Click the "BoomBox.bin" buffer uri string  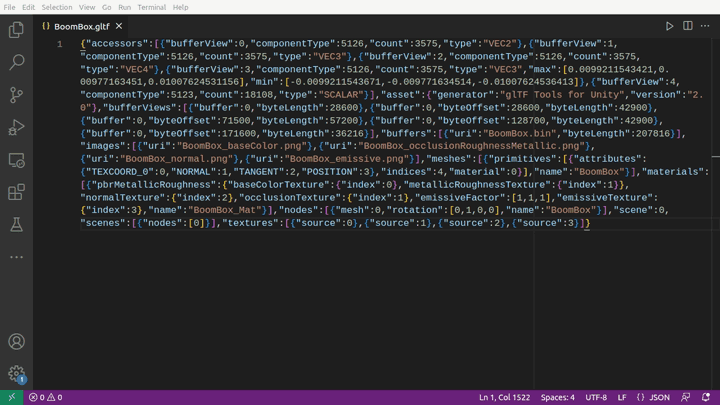click(520, 134)
